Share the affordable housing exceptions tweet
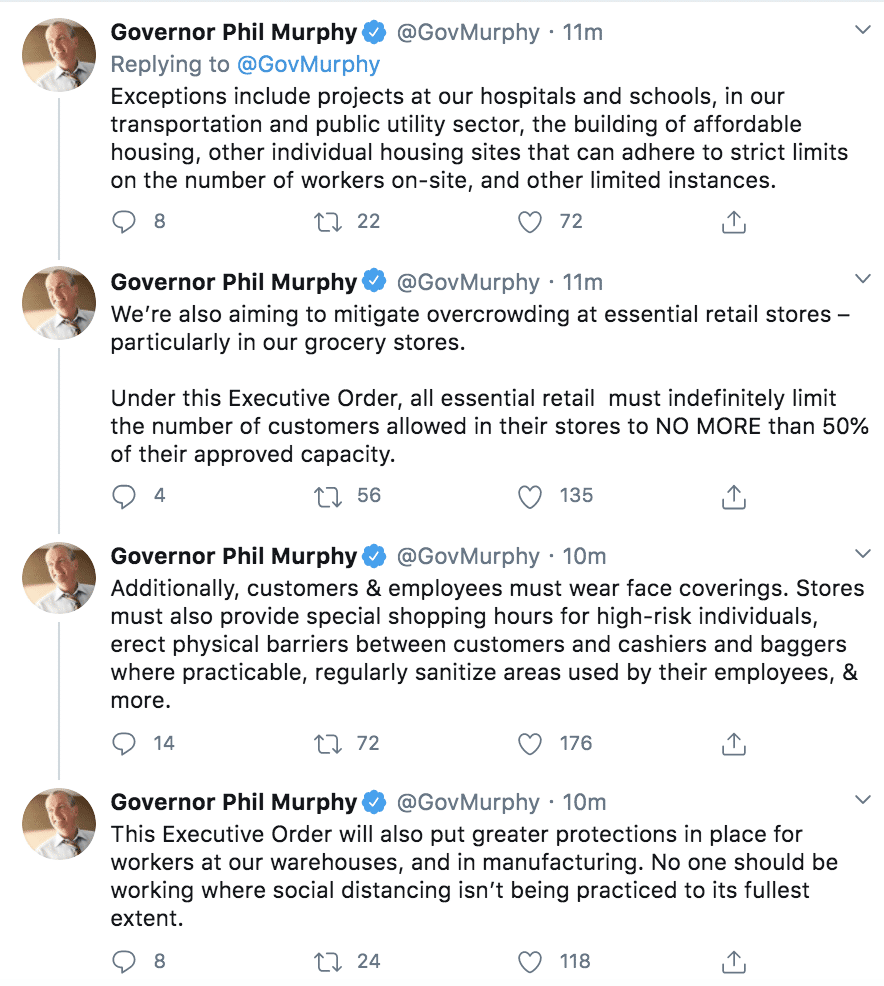Image resolution: width=884 pixels, height=986 pixels. [x=734, y=222]
